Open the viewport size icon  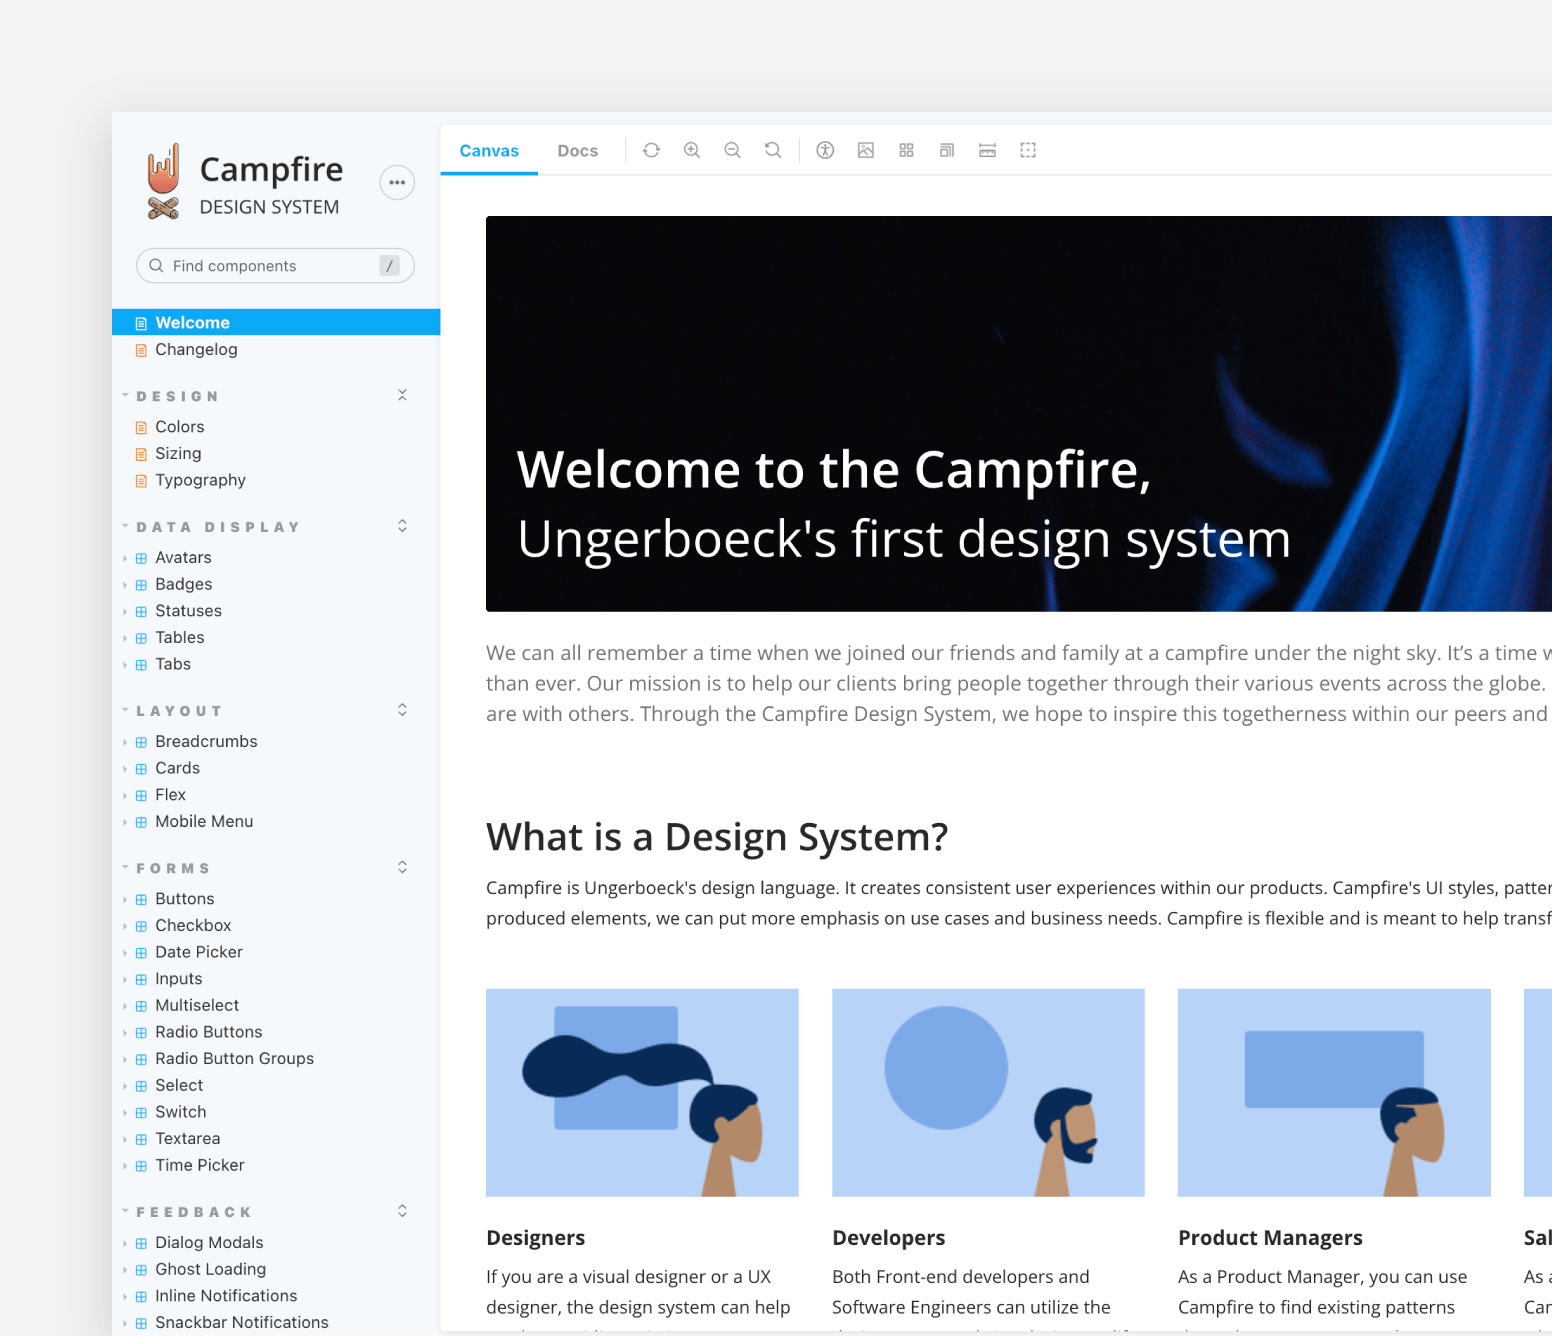947,150
